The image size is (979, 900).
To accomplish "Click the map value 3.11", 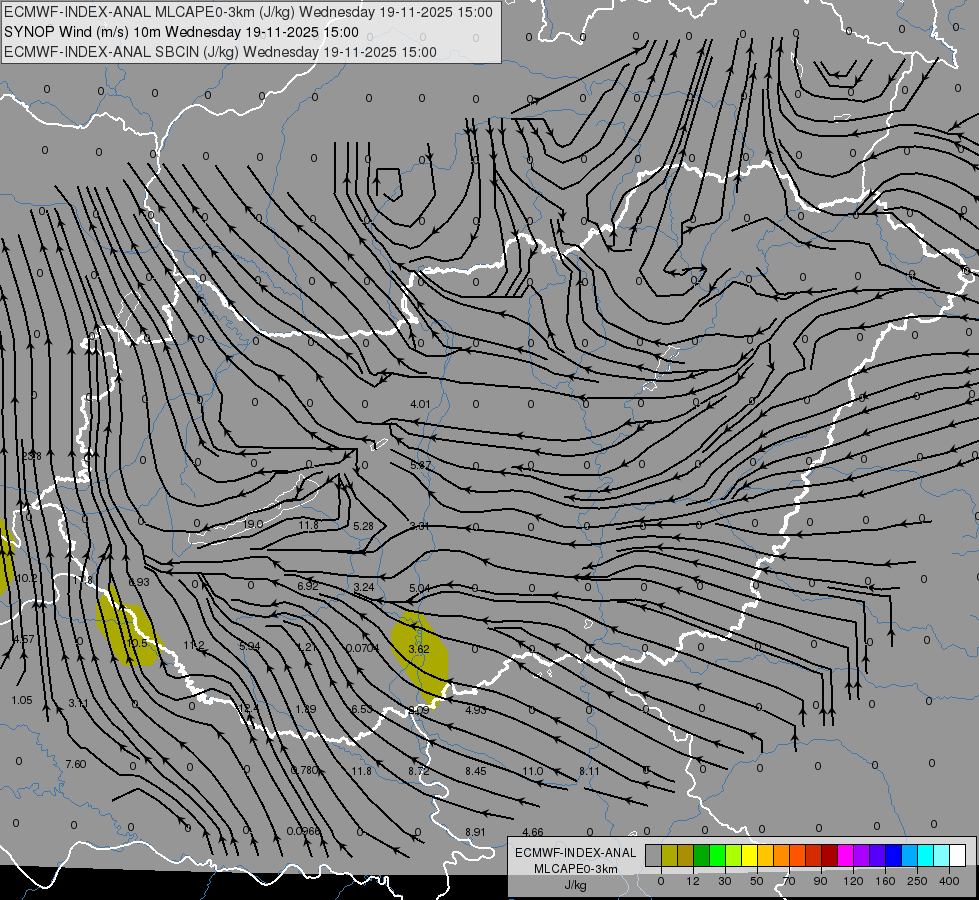I will tap(78, 703).
